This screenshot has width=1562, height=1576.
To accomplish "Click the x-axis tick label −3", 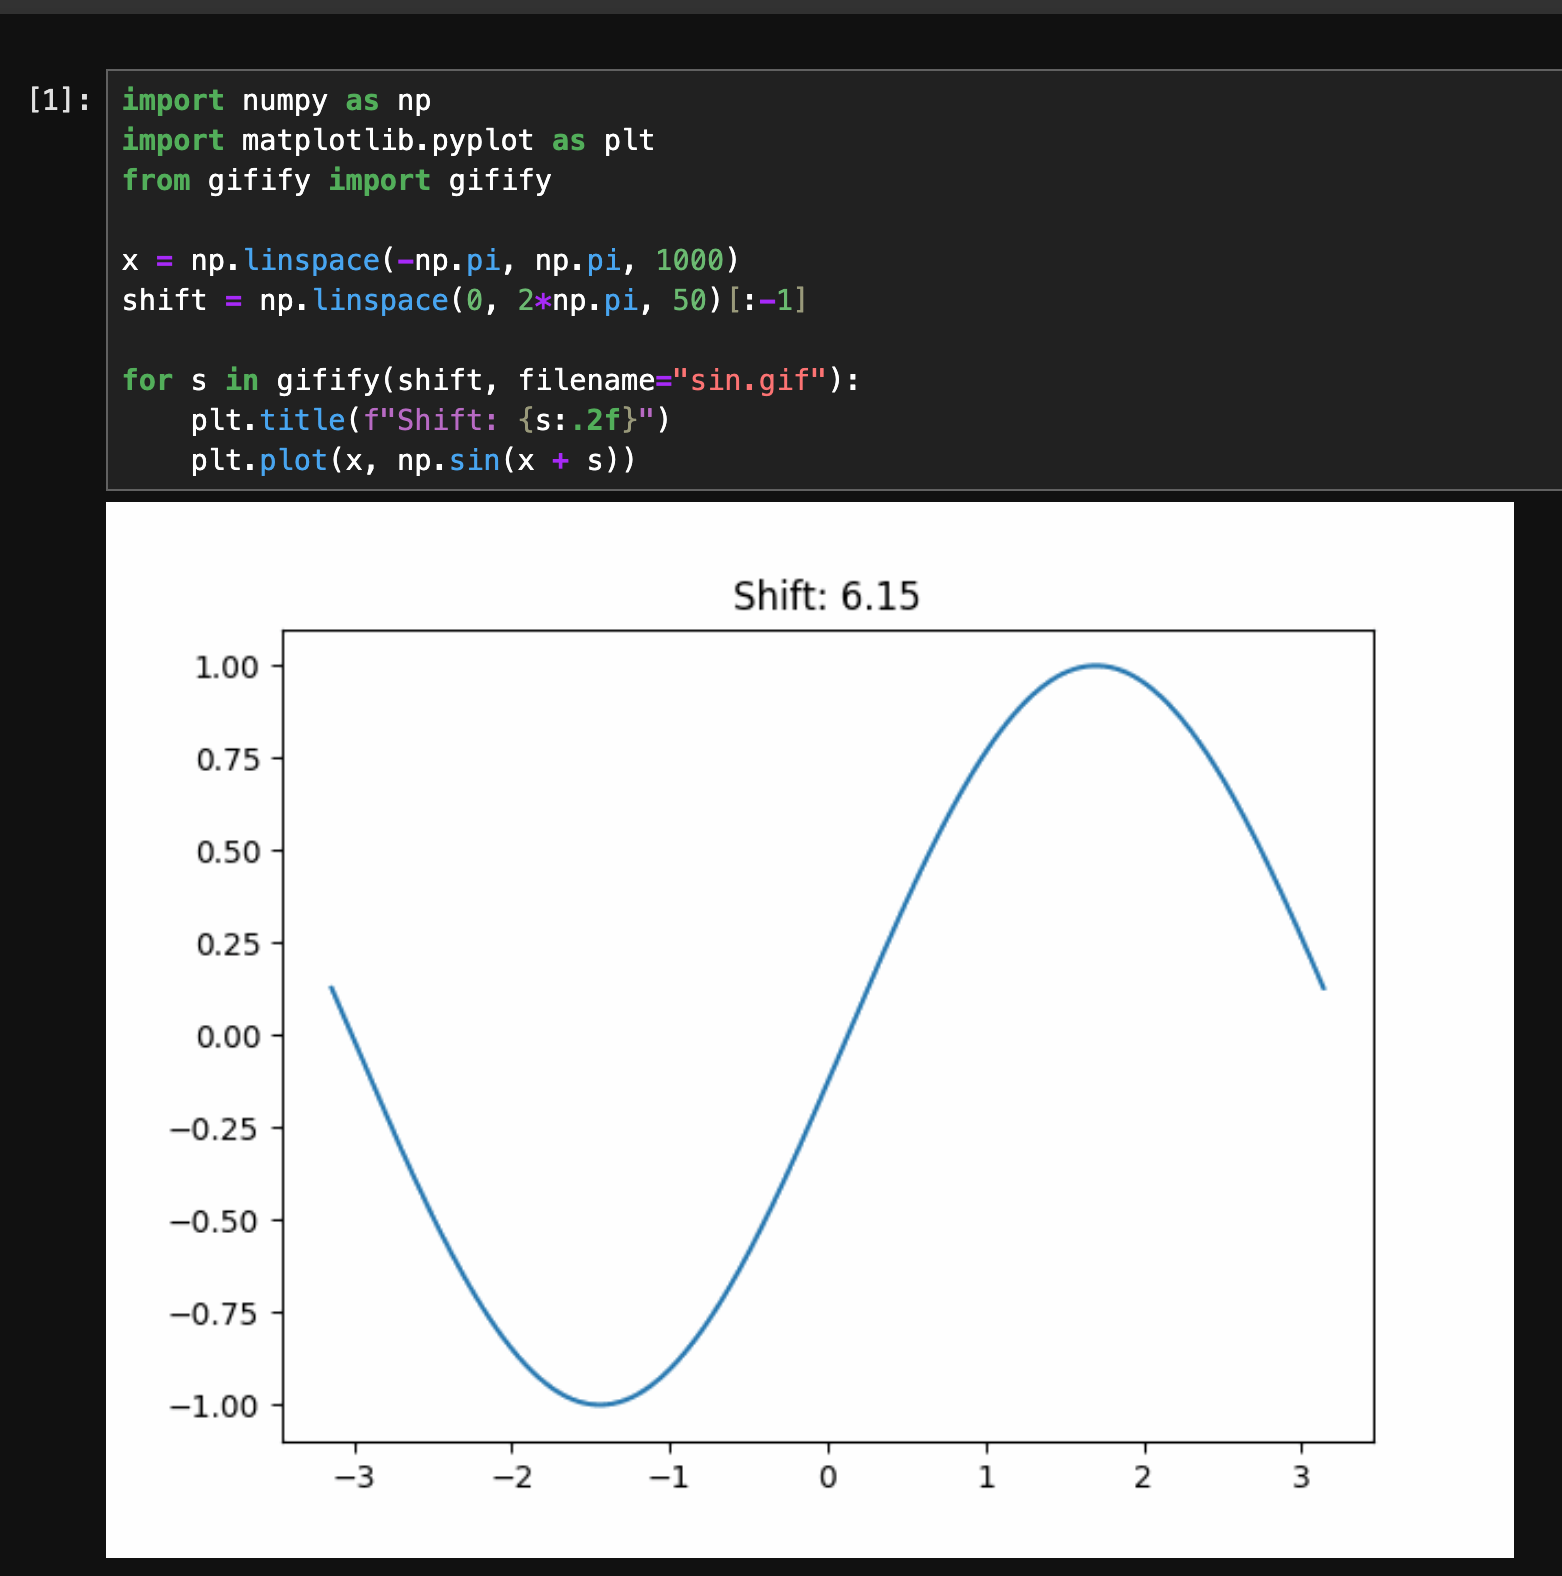I will pos(354,1476).
